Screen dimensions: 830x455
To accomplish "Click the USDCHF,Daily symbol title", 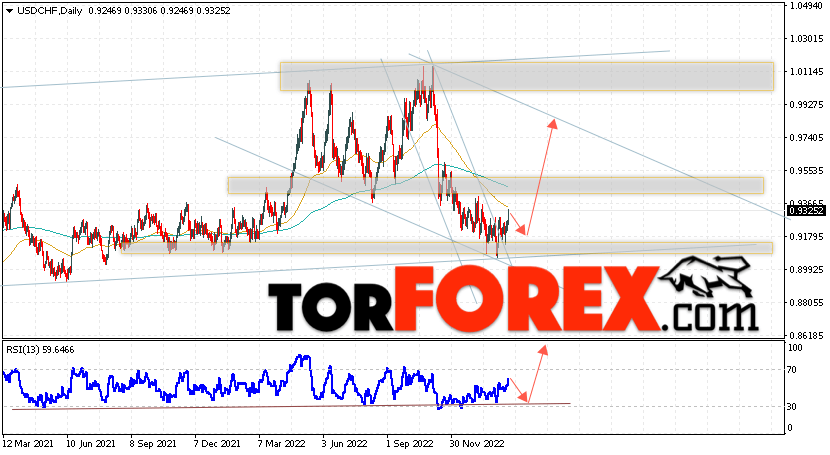I will [x=50, y=11].
